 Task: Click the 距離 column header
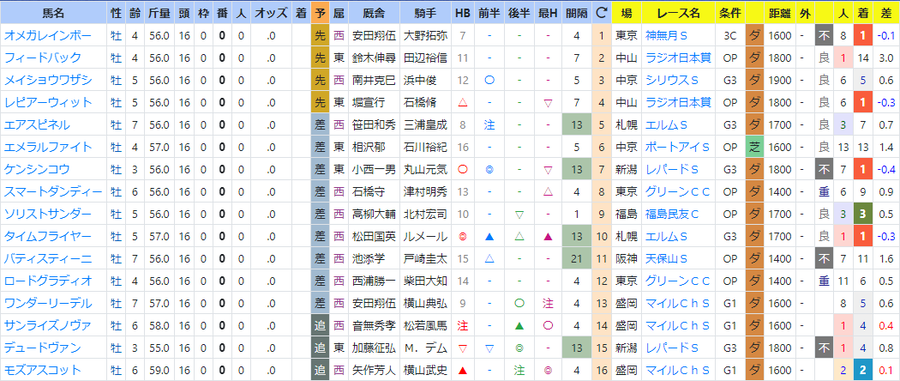(x=780, y=12)
